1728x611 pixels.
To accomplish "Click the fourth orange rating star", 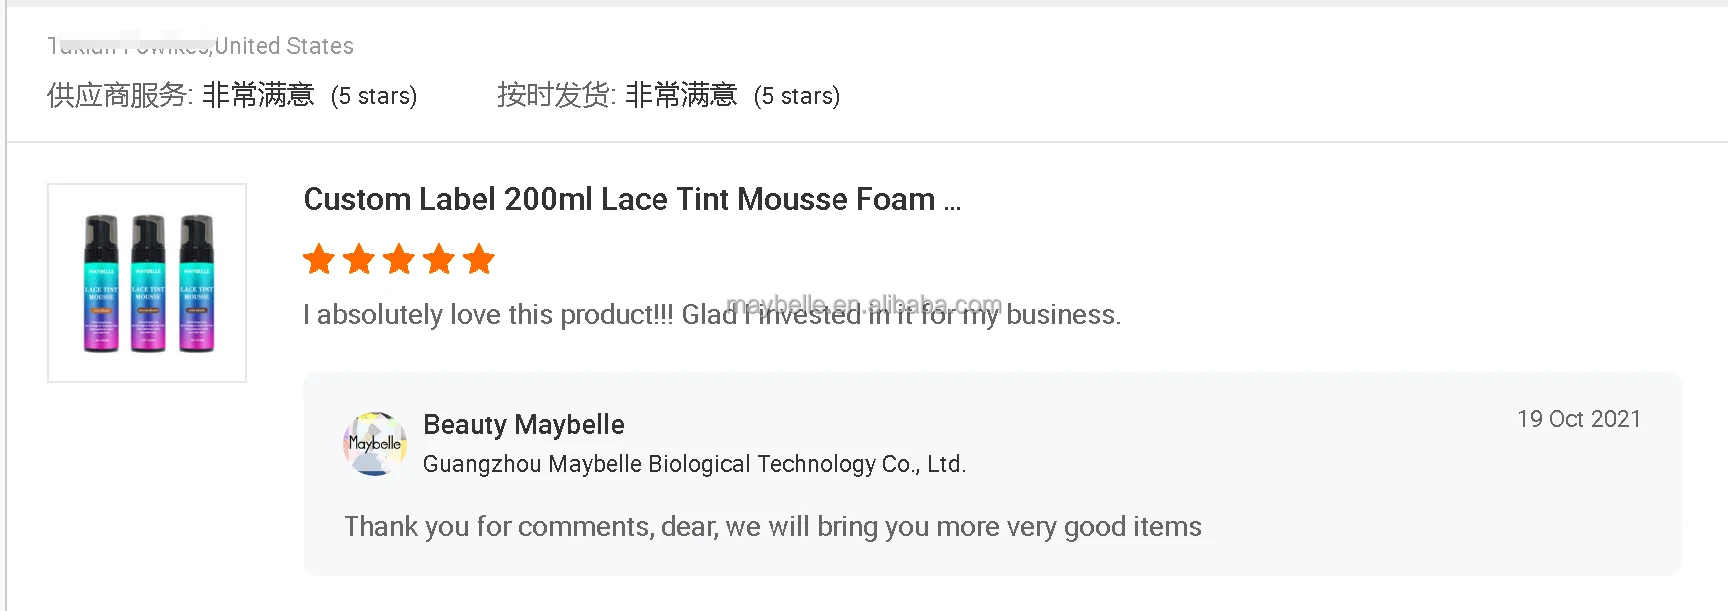I will tap(439, 259).
